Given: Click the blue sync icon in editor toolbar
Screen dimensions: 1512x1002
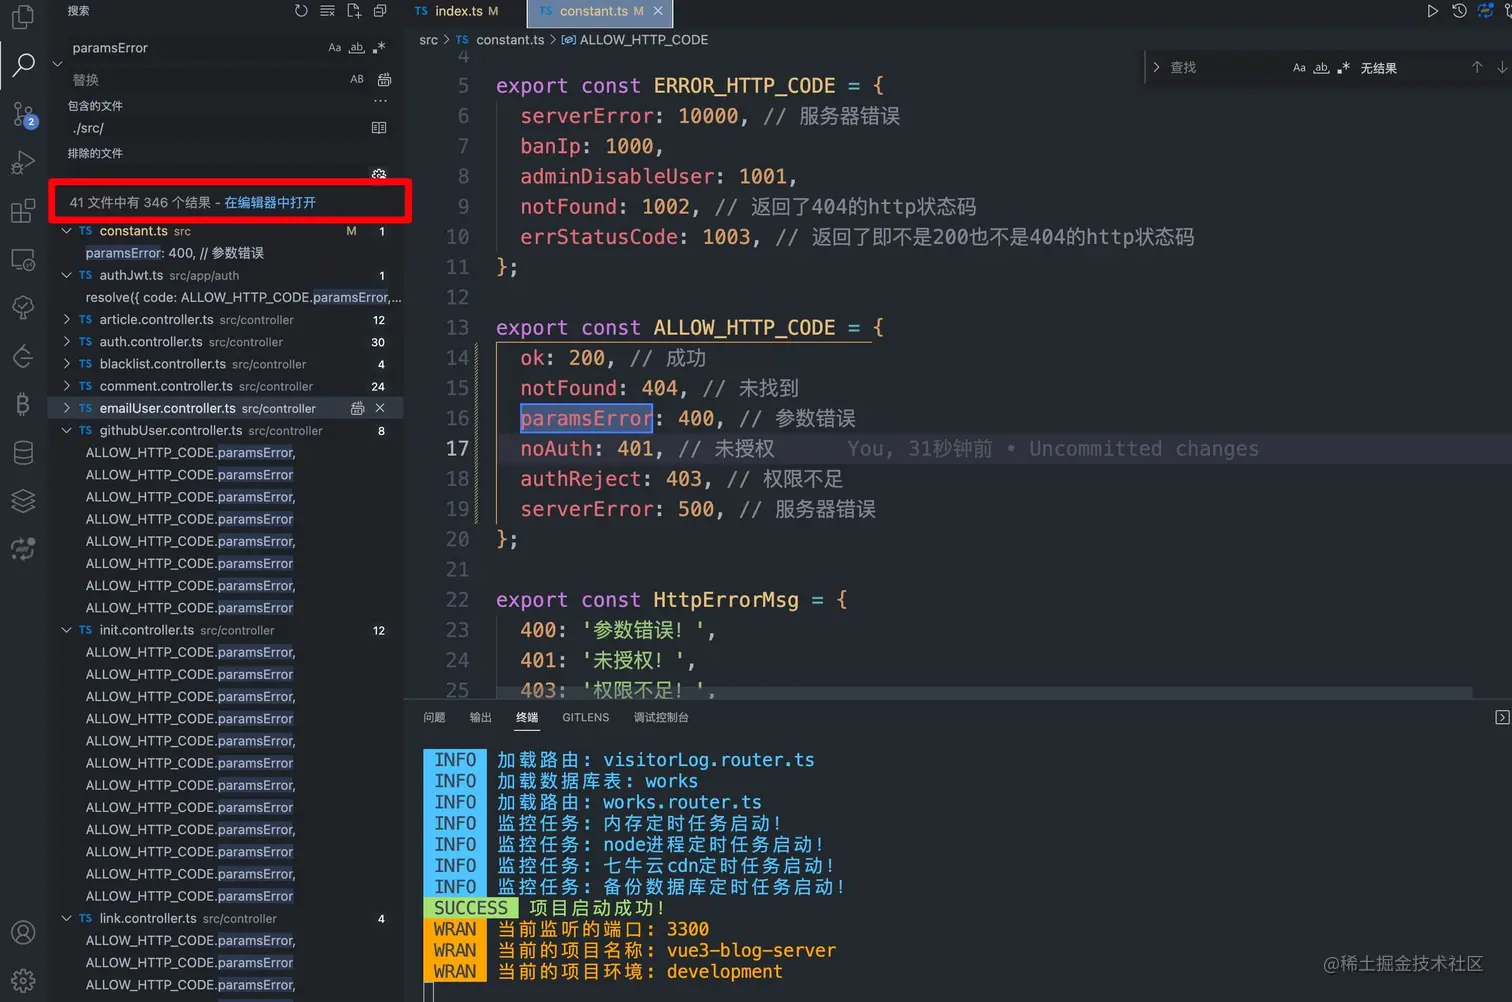Looking at the screenshot, I should (1485, 11).
